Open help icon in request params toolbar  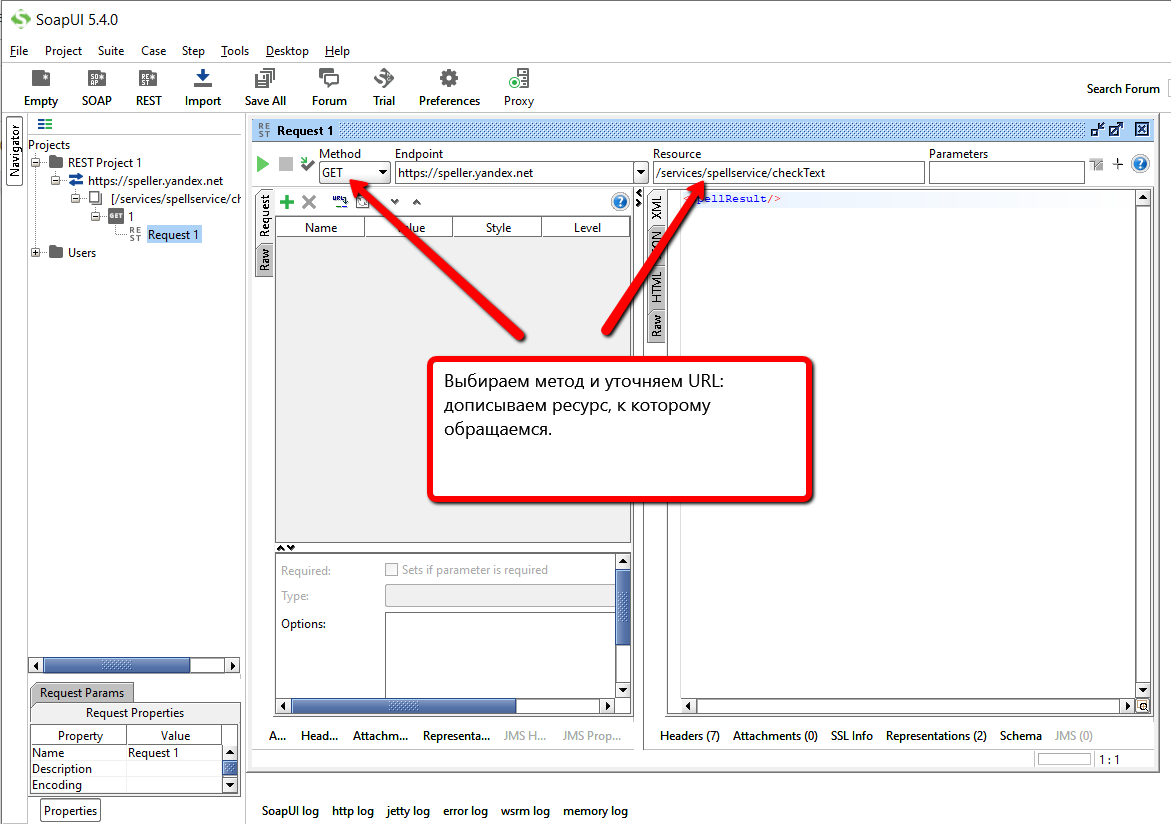(x=620, y=202)
